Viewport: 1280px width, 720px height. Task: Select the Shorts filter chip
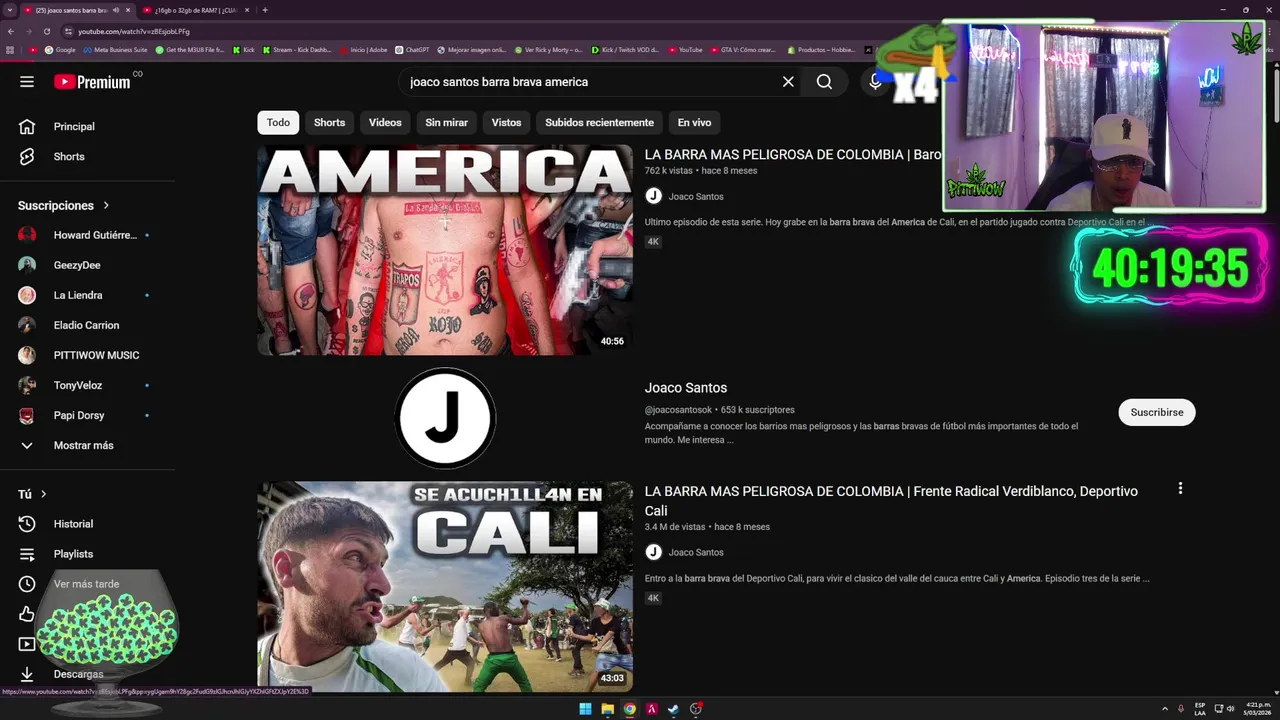coord(329,122)
